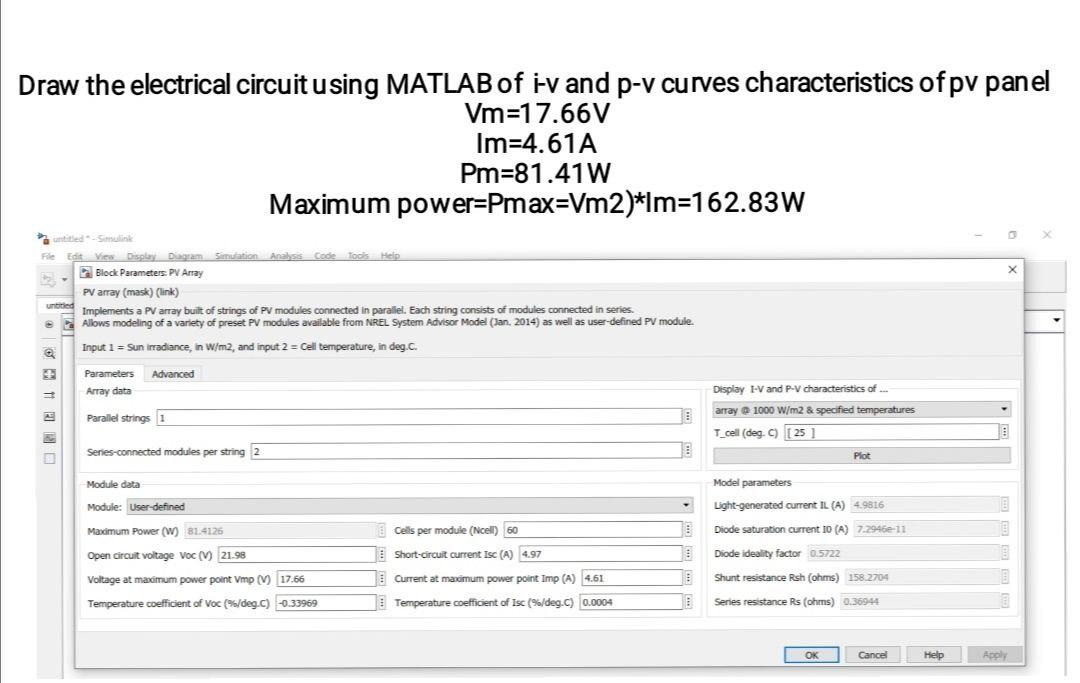1080x683 pixels.
Task: Click the Plot button
Action: pos(860,455)
